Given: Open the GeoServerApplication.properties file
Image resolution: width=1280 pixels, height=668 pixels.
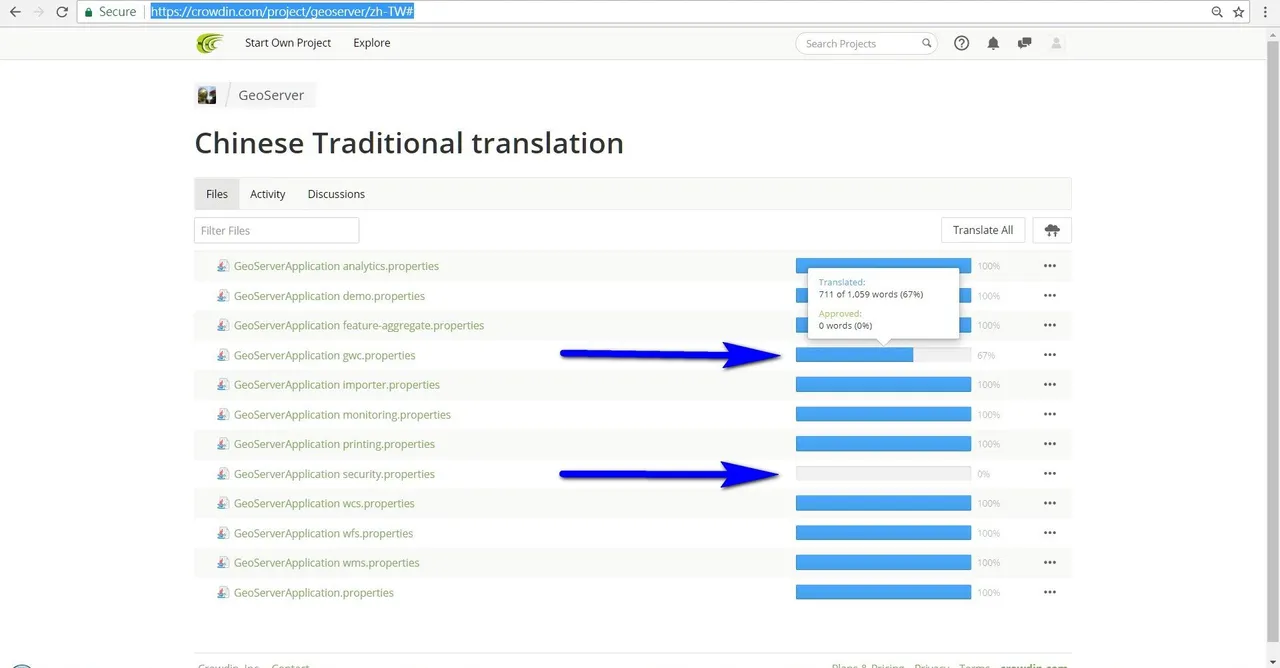Looking at the screenshot, I should (314, 592).
